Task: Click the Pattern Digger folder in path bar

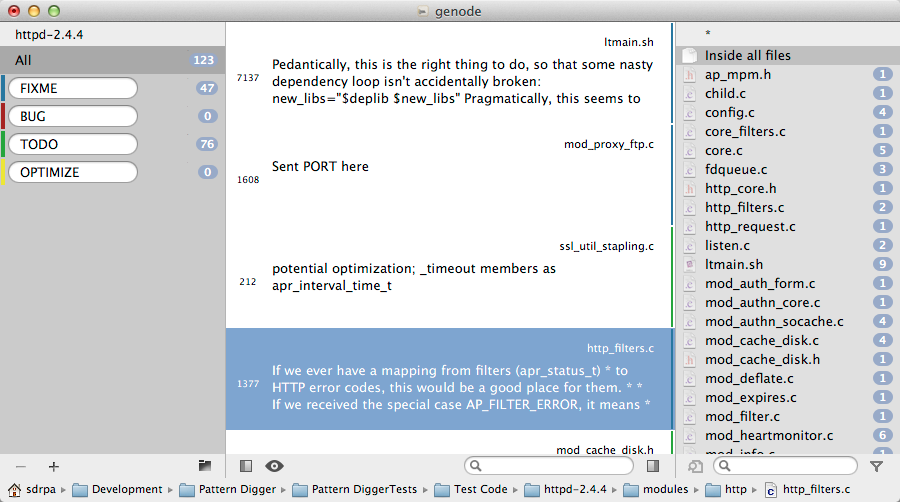Action: [x=227, y=489]
